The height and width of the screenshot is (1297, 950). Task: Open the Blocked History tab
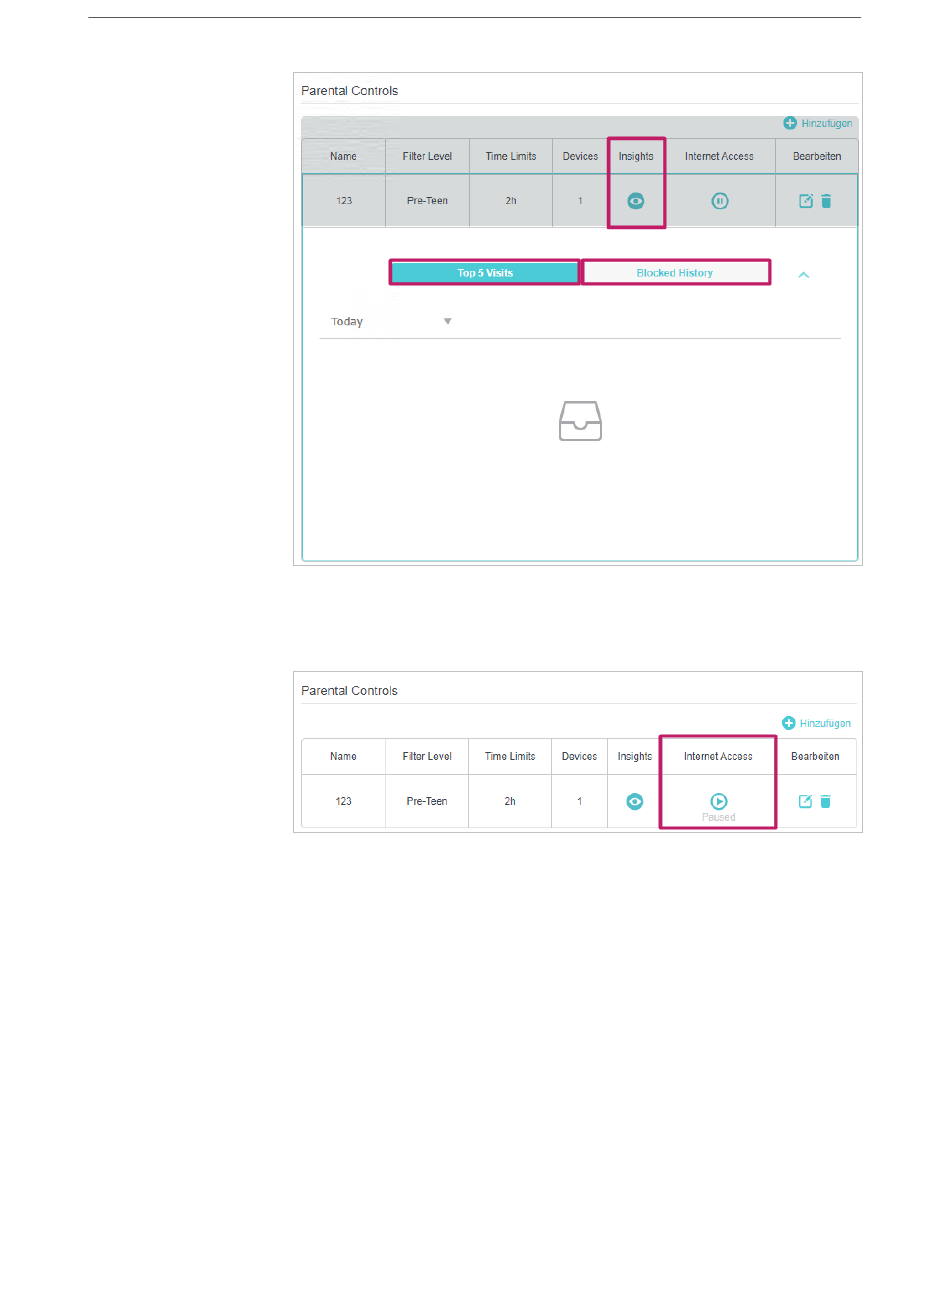pyautogui.click(x=675, y=273)
